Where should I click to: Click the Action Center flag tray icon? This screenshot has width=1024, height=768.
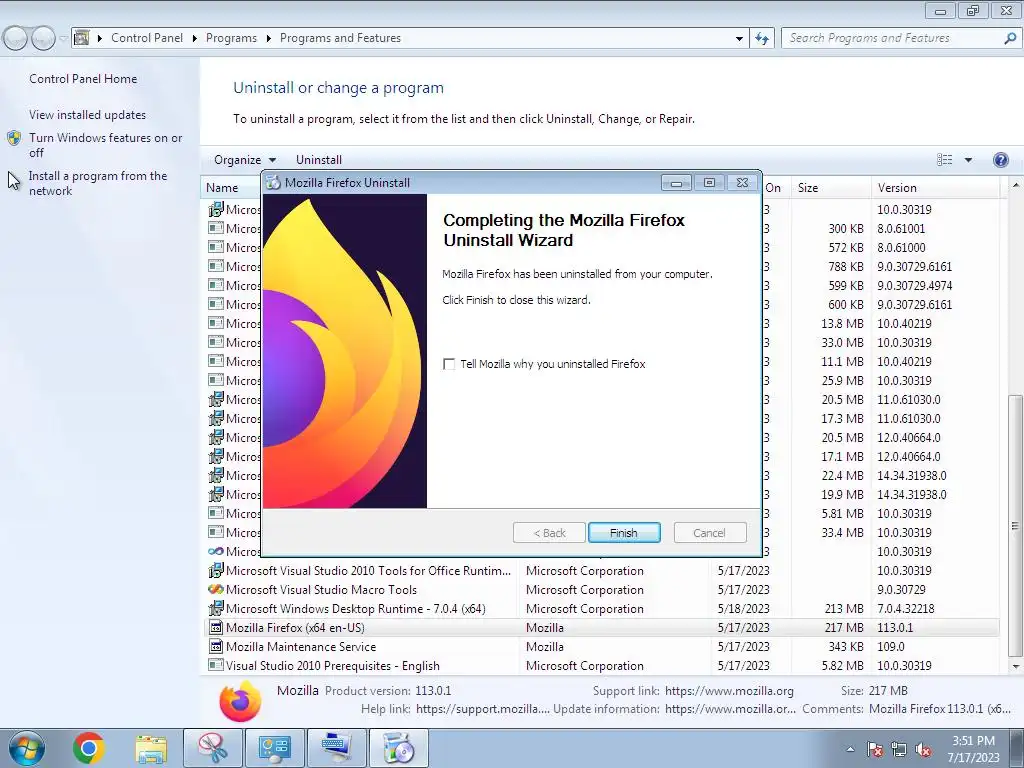(x=875, y=749)
